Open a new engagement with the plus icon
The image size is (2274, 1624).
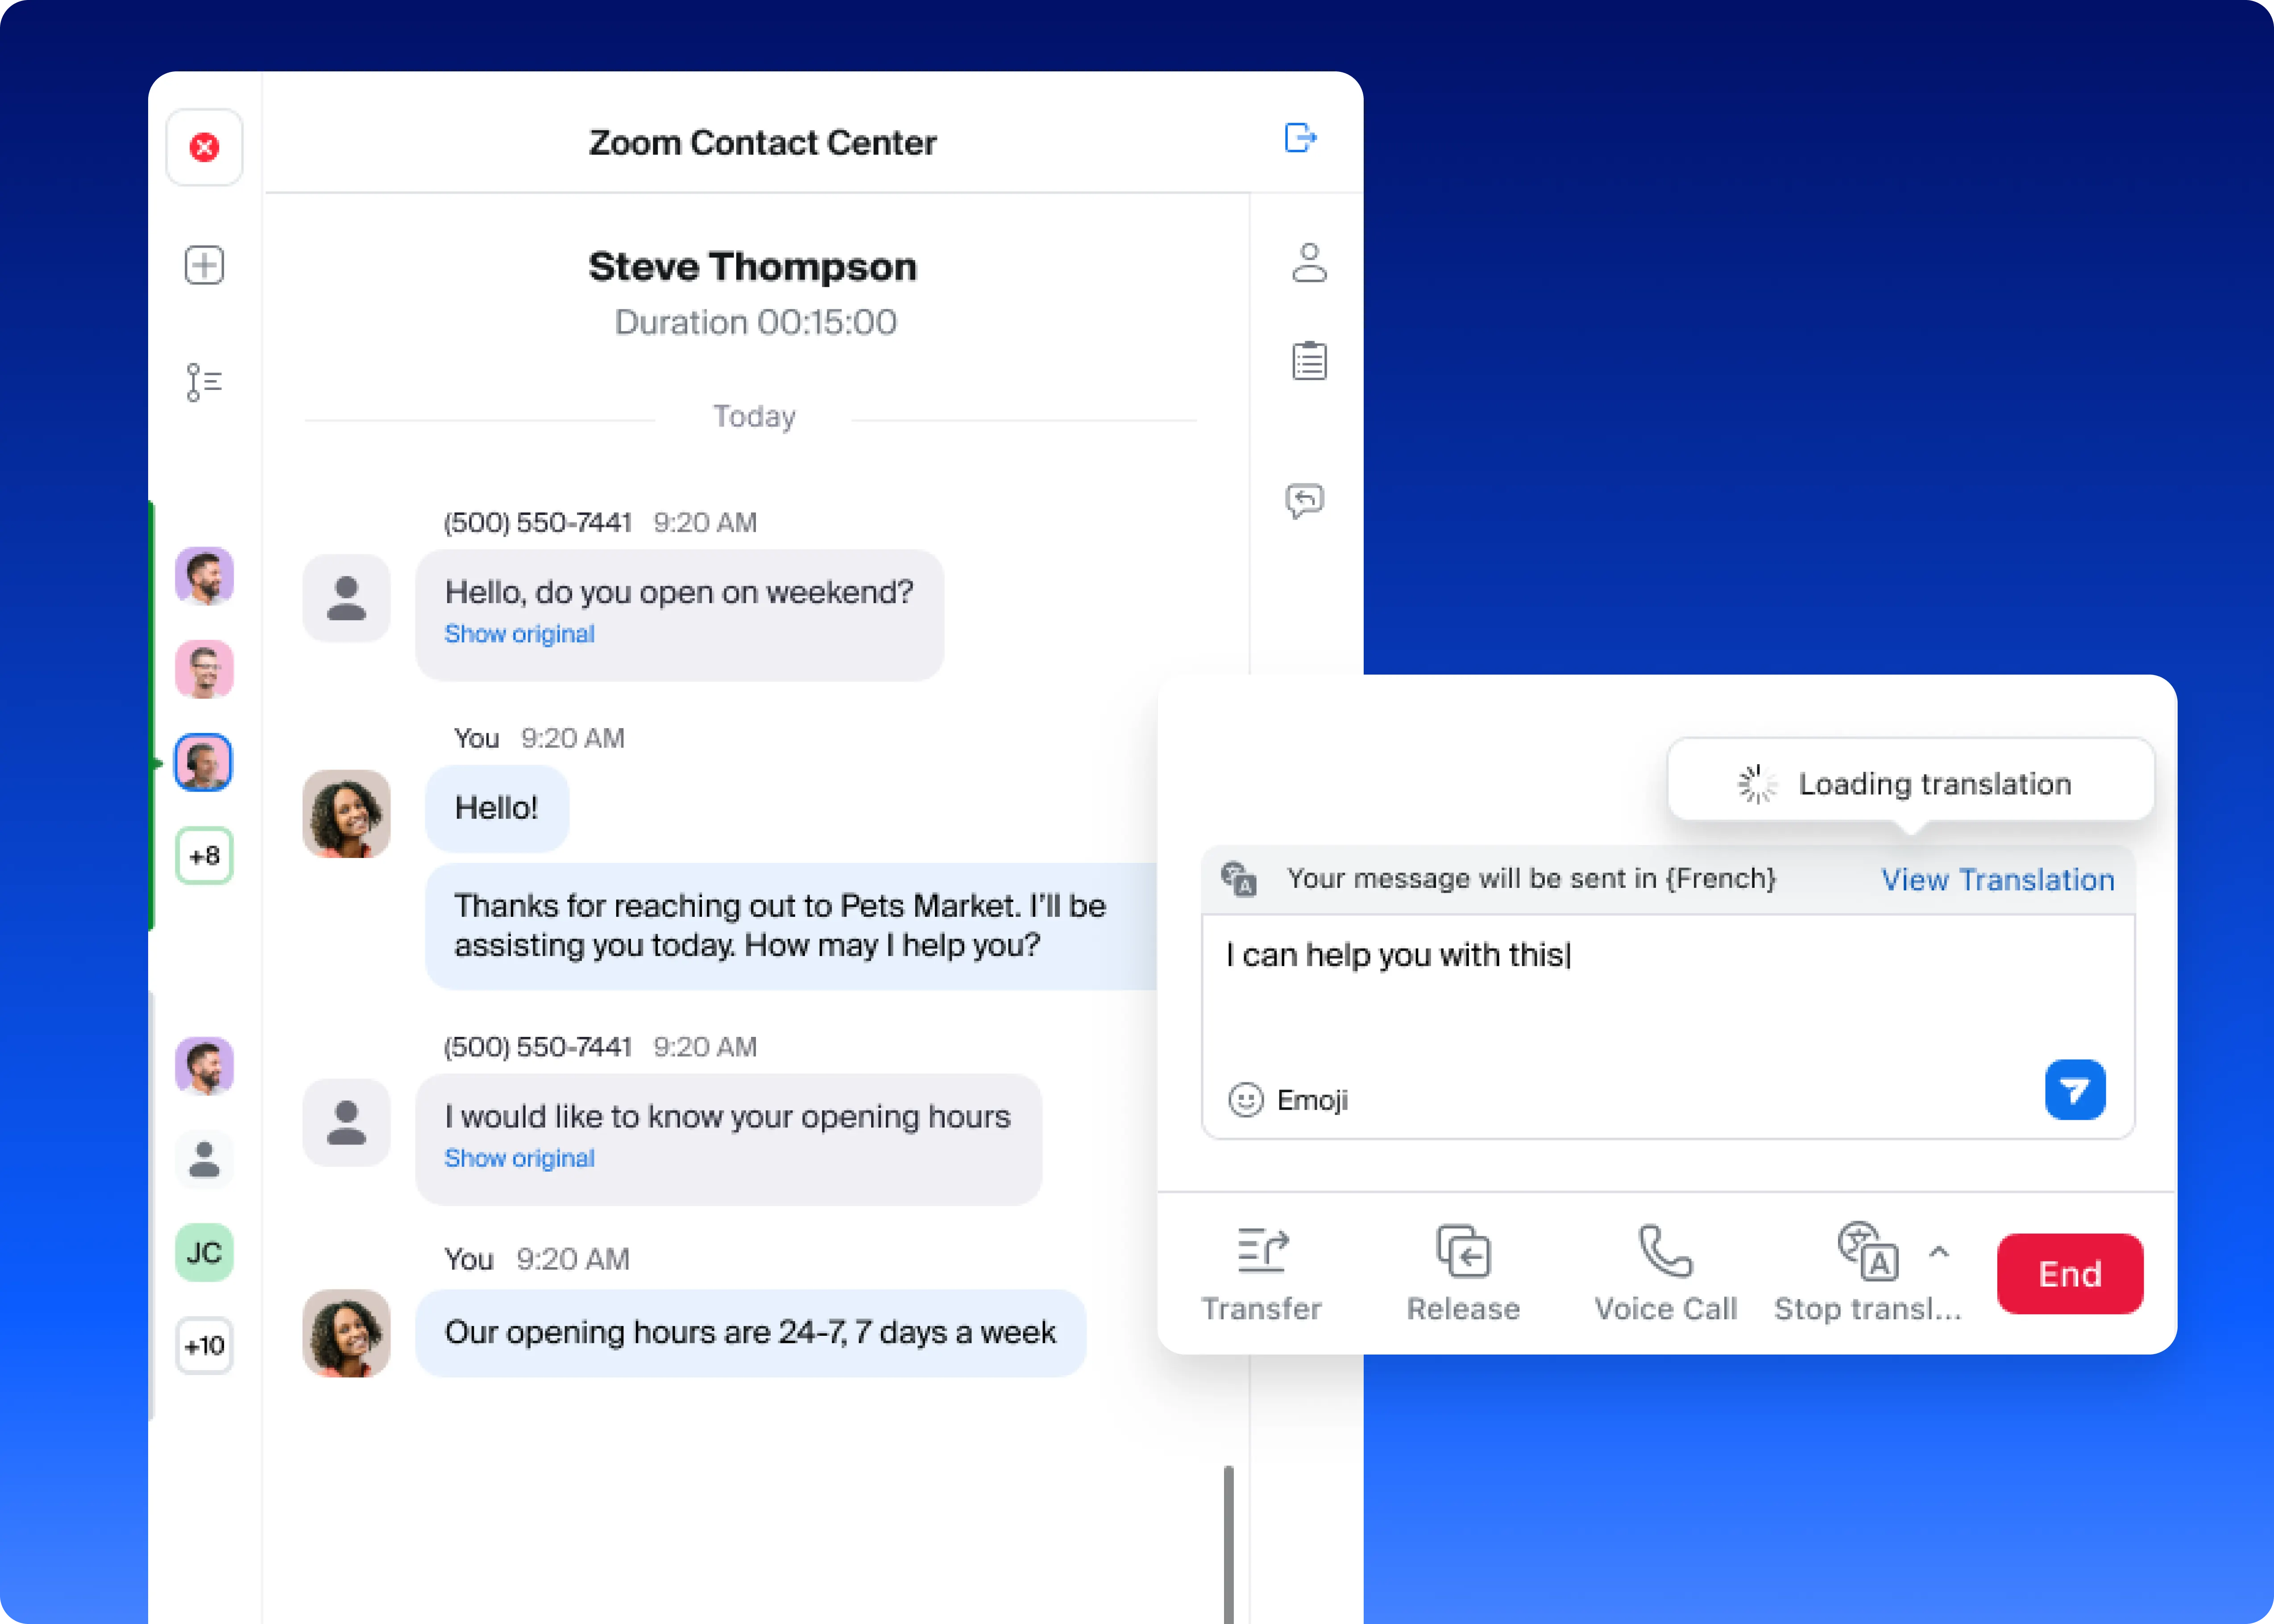[x=204, y=265]
